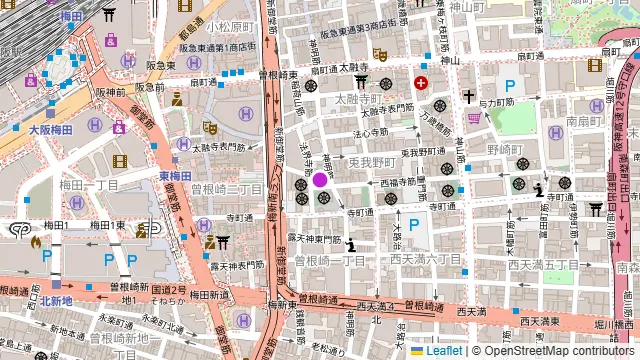Select the parking P icon north of 与力町
The image size is (640, 360).
[x=510, y=86]
